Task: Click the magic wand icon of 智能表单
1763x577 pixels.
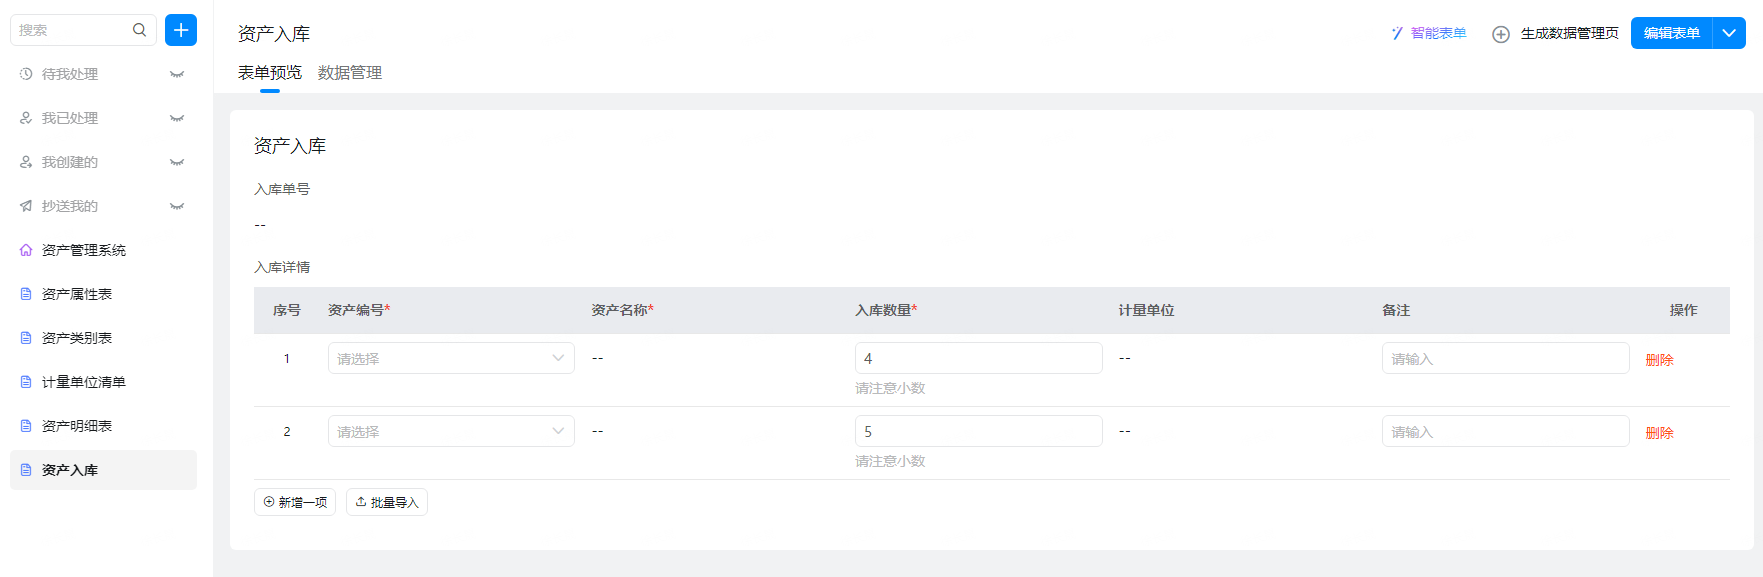Action: point(1397,33)
